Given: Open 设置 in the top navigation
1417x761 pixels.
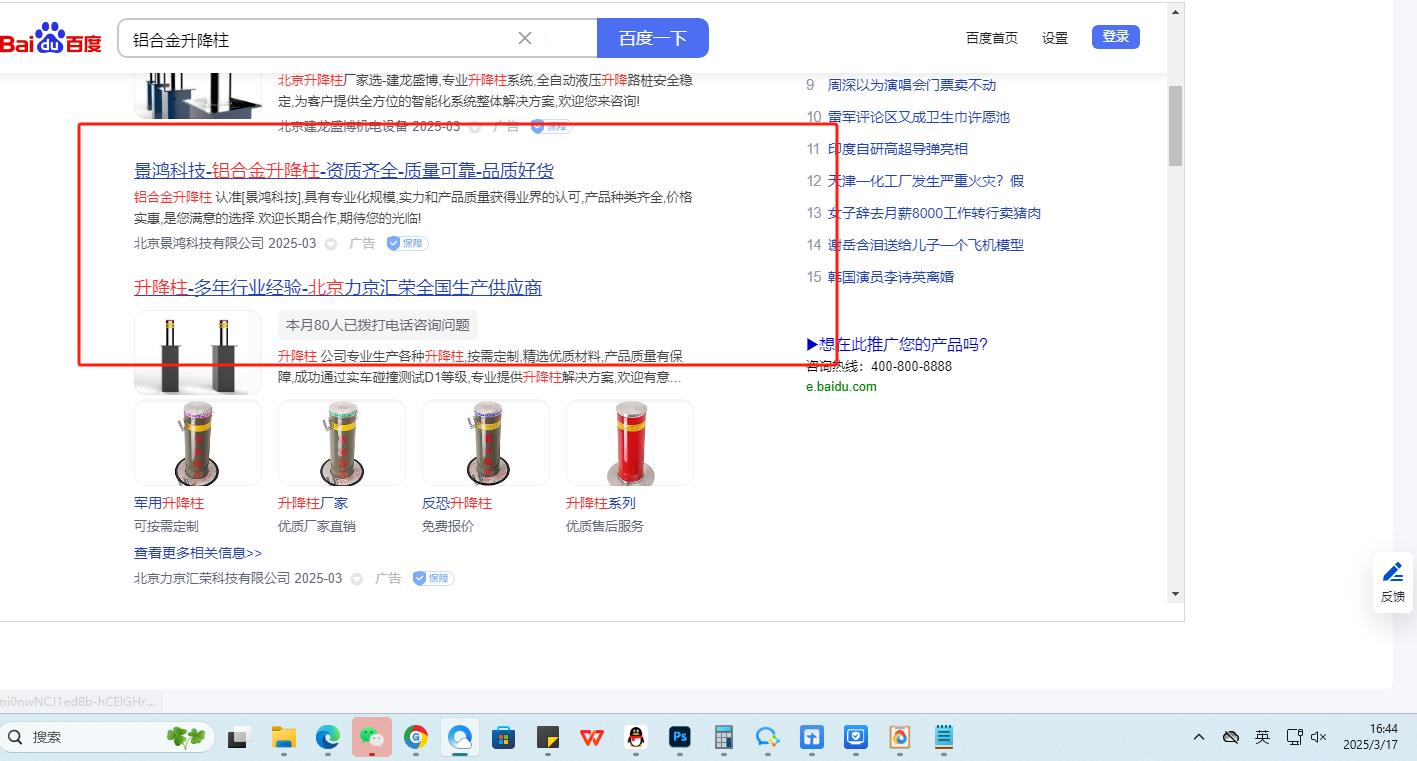Looking at the screenshot, I should click(x=1054, y=38).
